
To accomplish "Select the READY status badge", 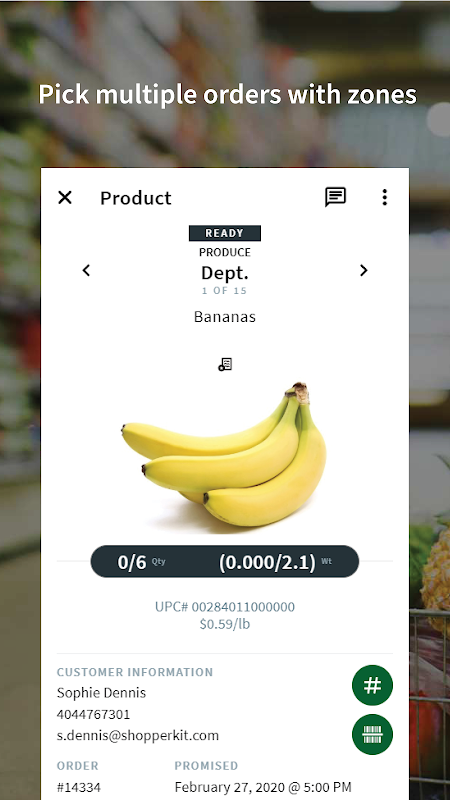I will click(x=224, y=233).
